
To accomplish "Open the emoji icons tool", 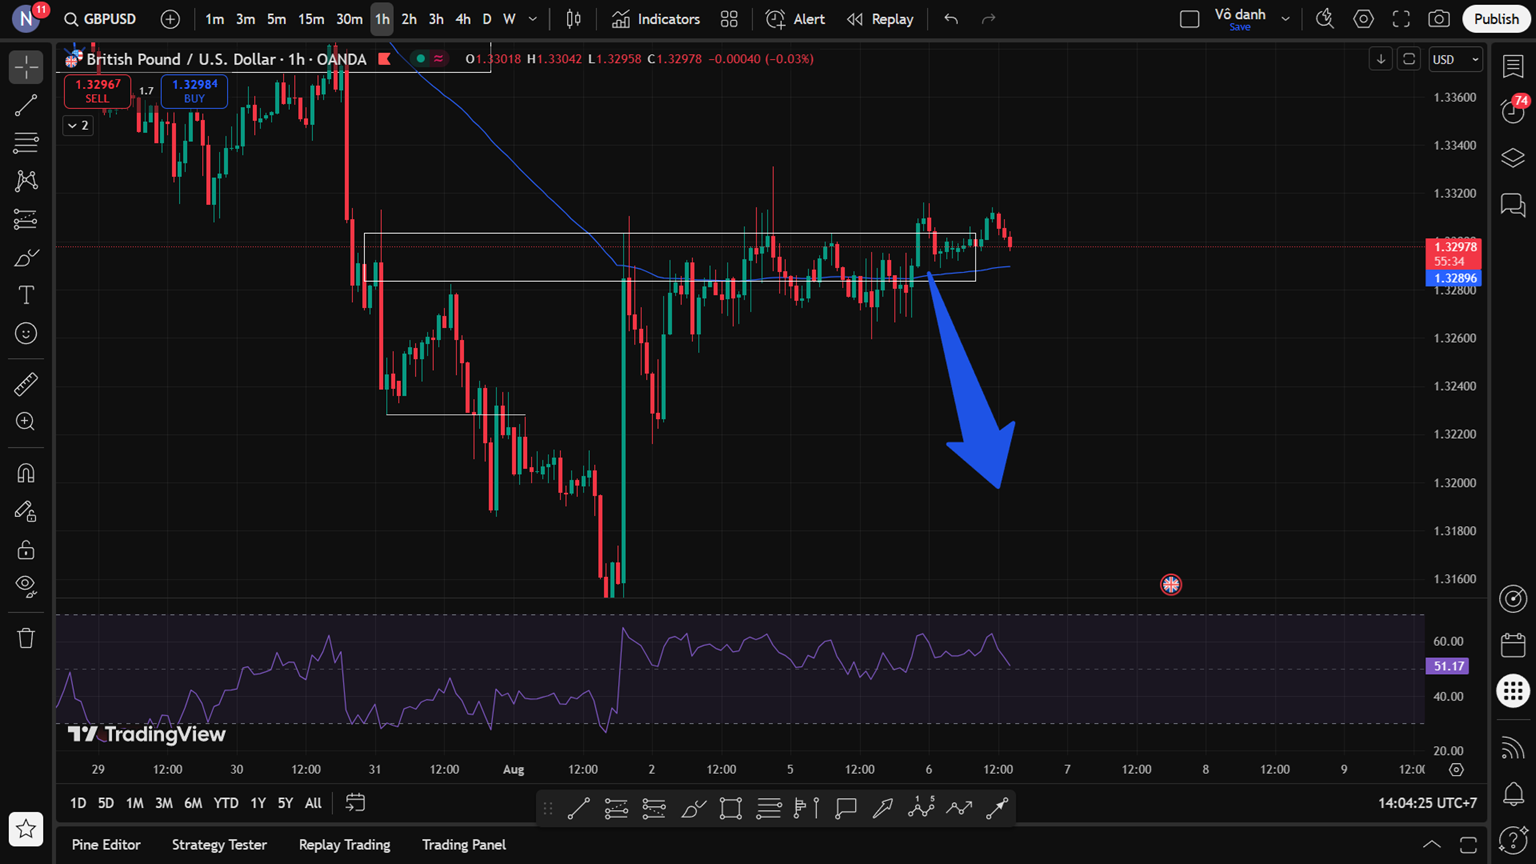I will click(x=26, y=333).
